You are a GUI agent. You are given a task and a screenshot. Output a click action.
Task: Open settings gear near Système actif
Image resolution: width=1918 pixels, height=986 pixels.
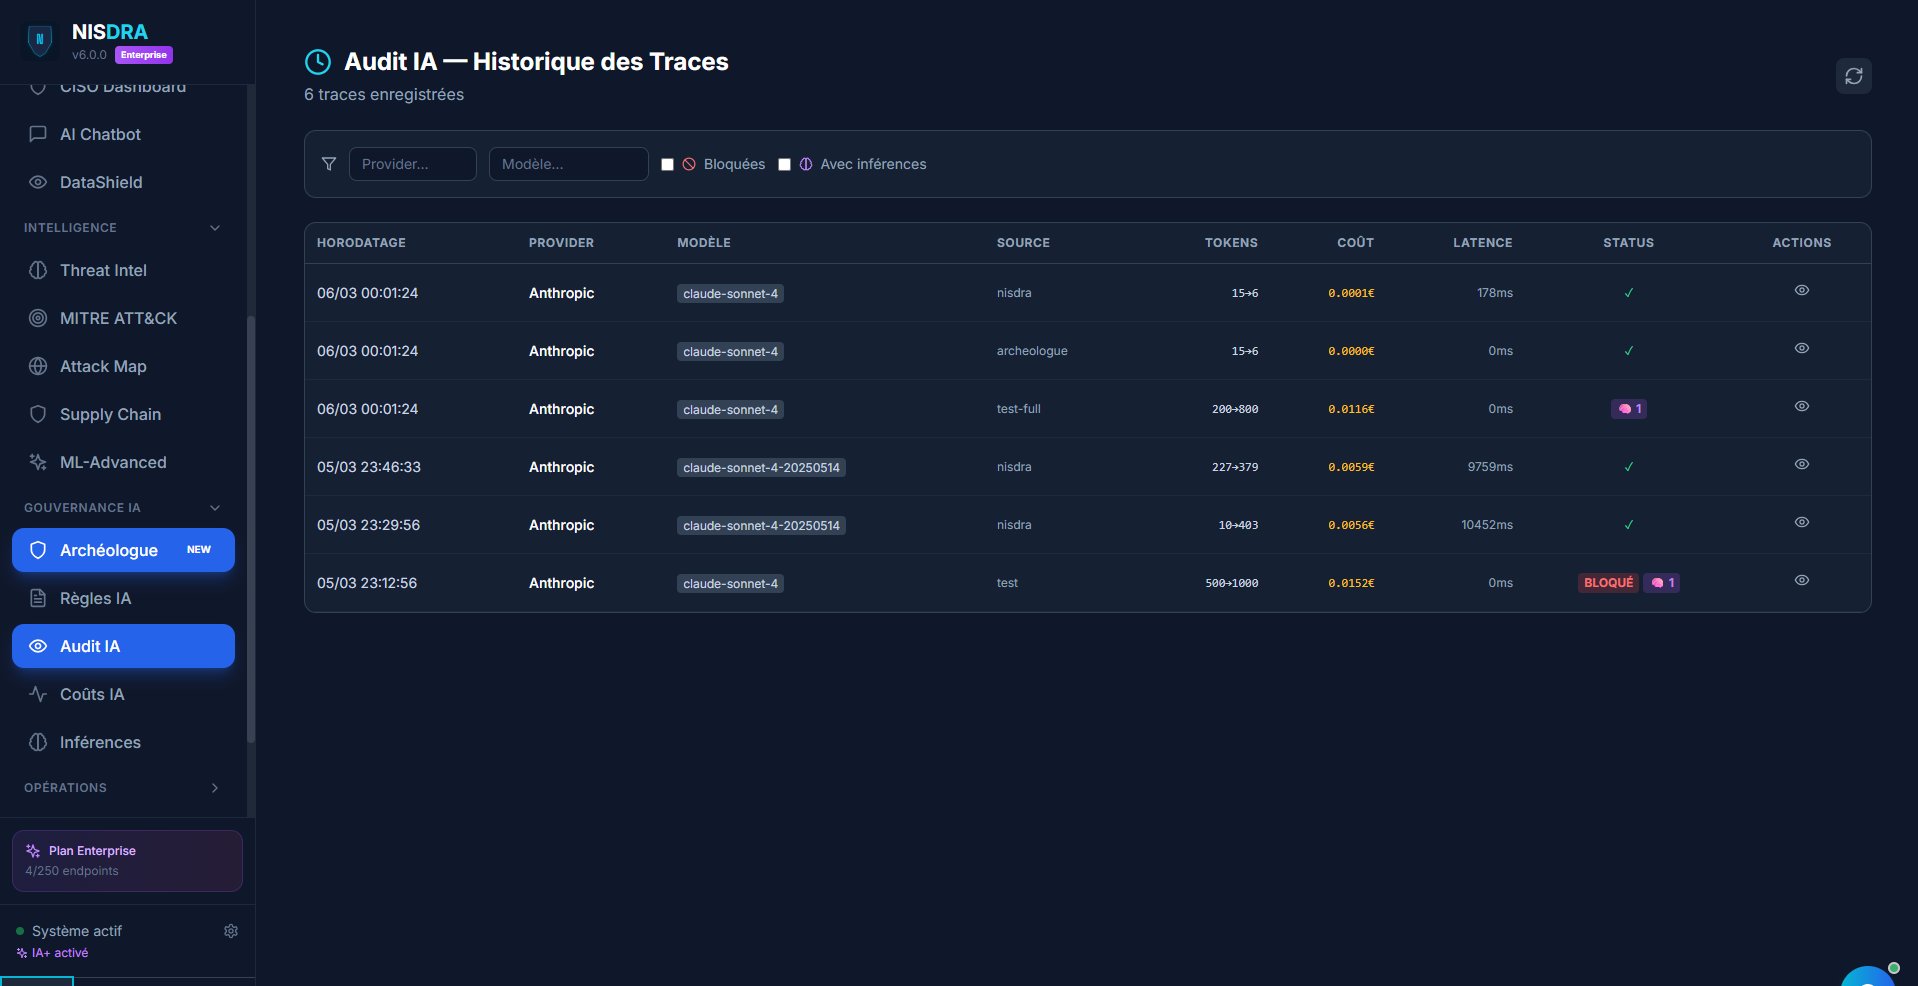click(231, 931)
